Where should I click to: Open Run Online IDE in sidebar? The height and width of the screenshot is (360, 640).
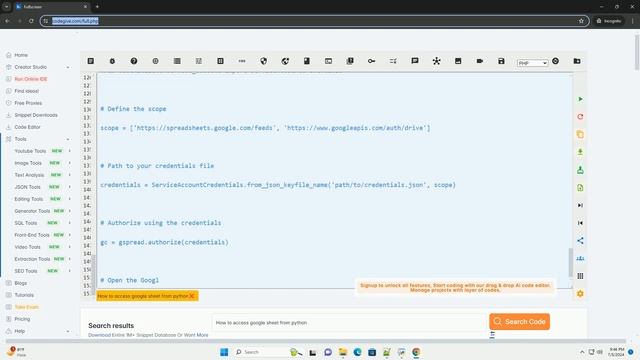31,79
